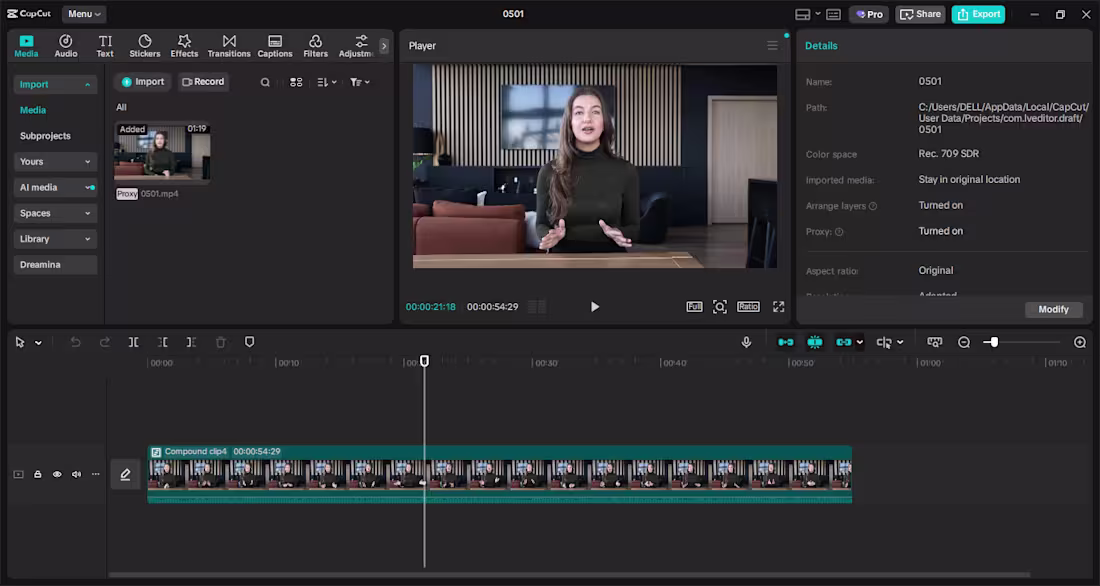The width and height of the screenshot is (1100, 586).
Task: Click the Record button
Action: click(203, 82)
